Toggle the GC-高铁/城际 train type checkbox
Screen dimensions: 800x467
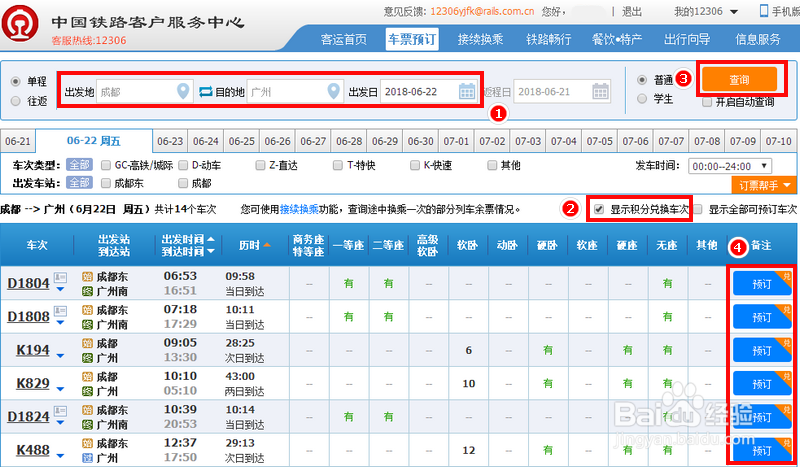(106, 165)
